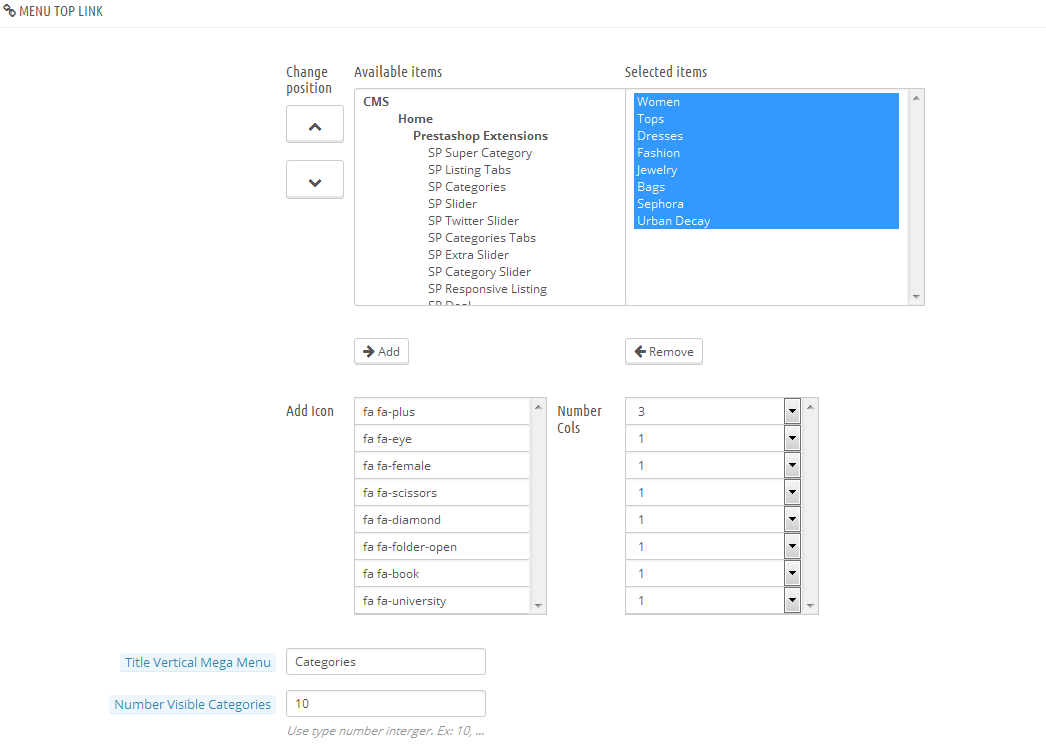Select CMS in Available items
Screen dimensions: 1046x748
[x=376, y=101]
